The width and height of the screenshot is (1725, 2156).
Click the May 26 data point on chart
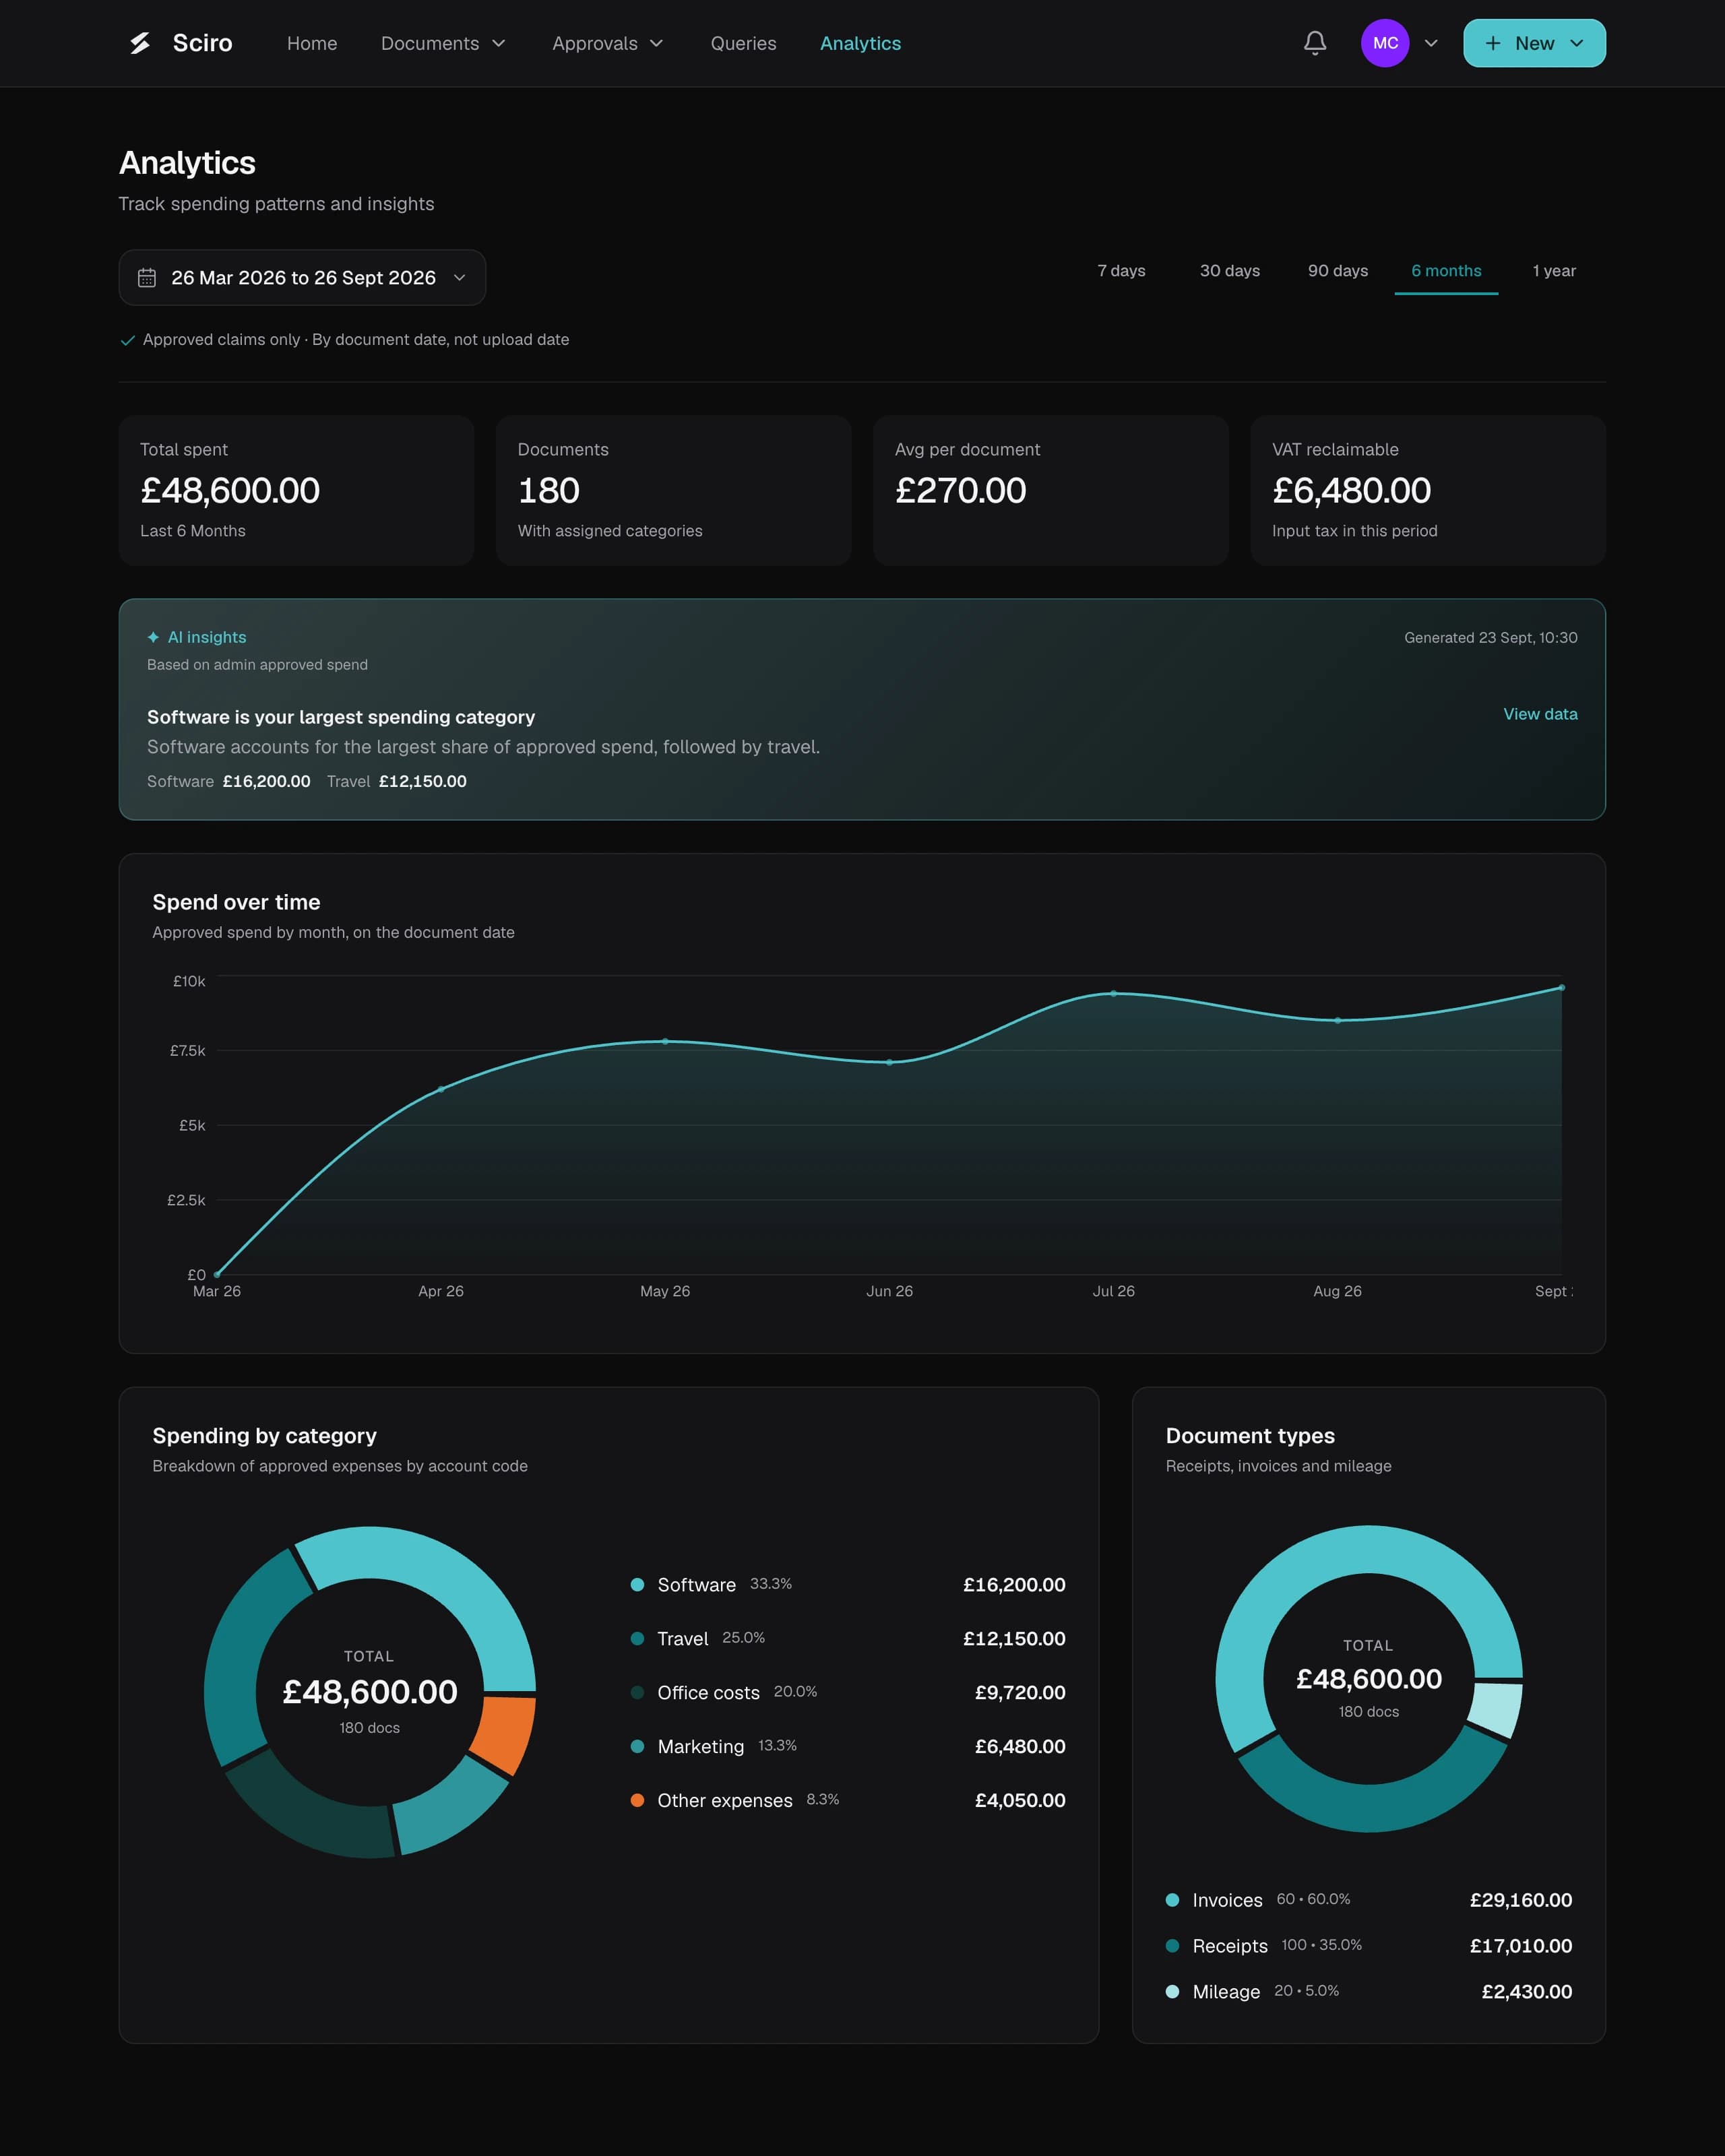point(665,1041)
